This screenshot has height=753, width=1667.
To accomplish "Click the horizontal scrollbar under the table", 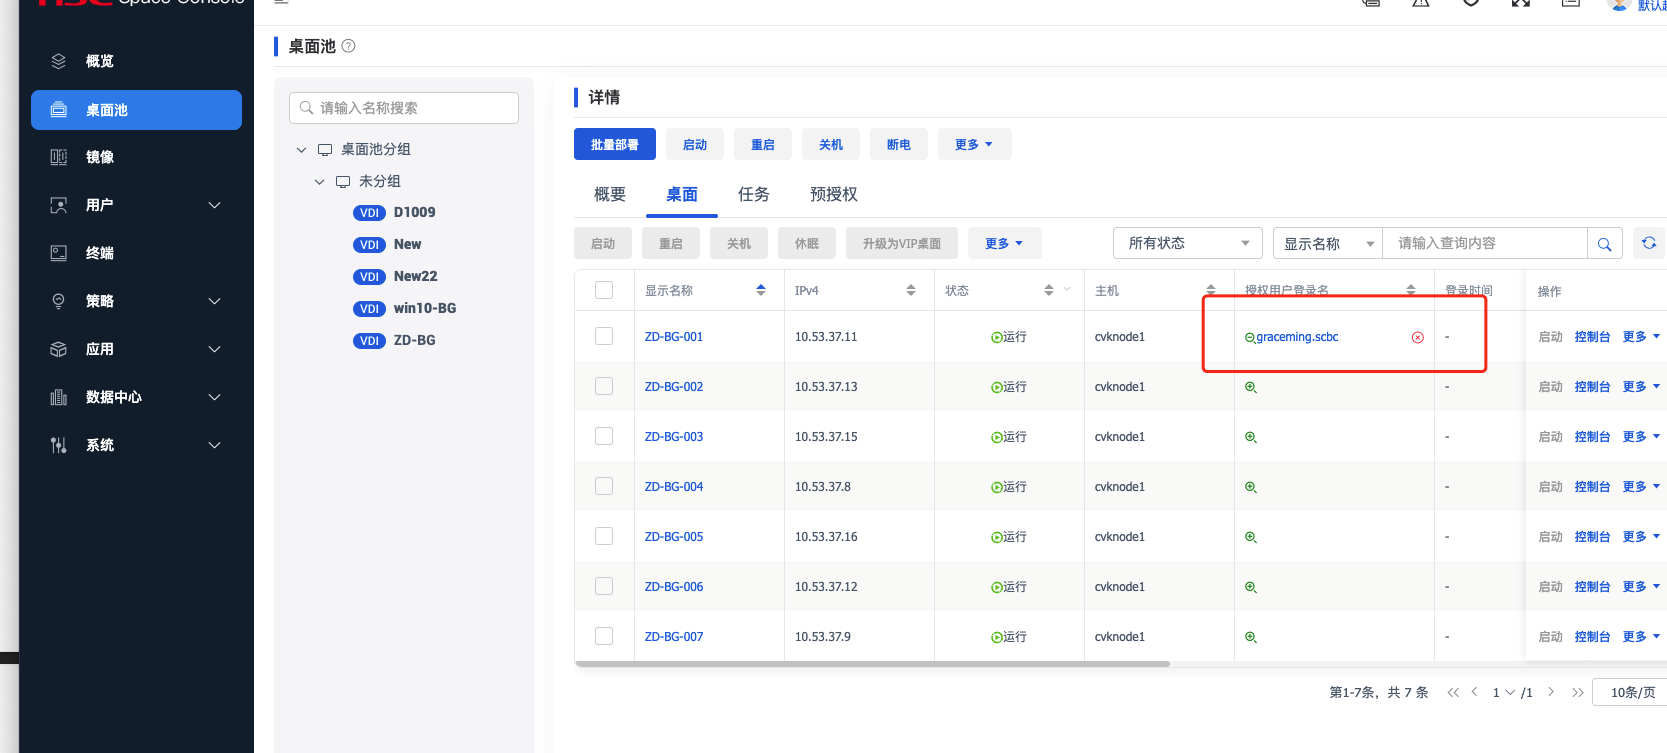I will pos(871,664).
